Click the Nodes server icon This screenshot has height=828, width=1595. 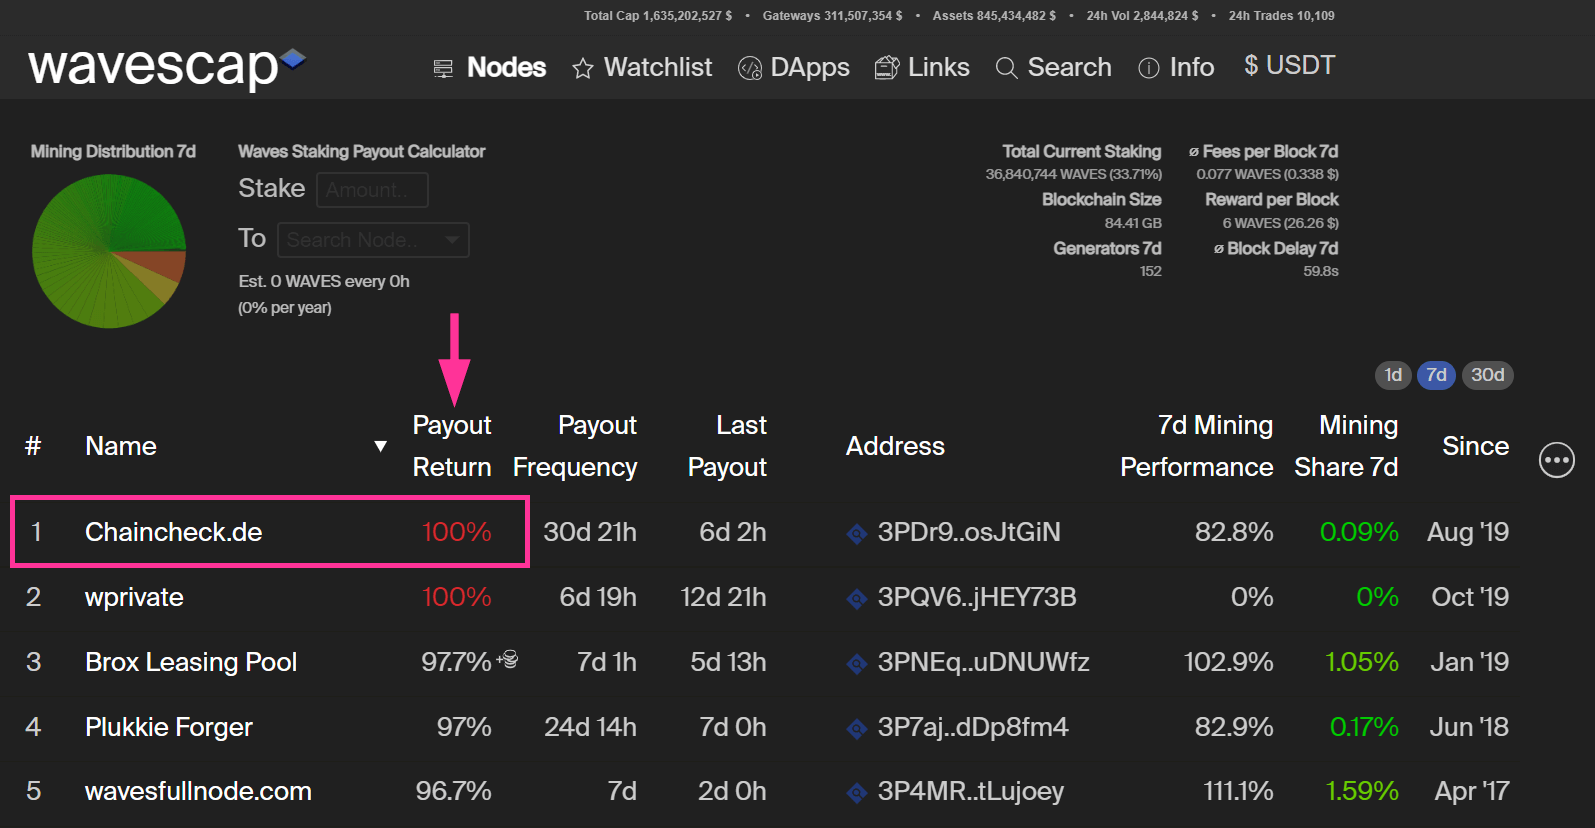point(443,68)
